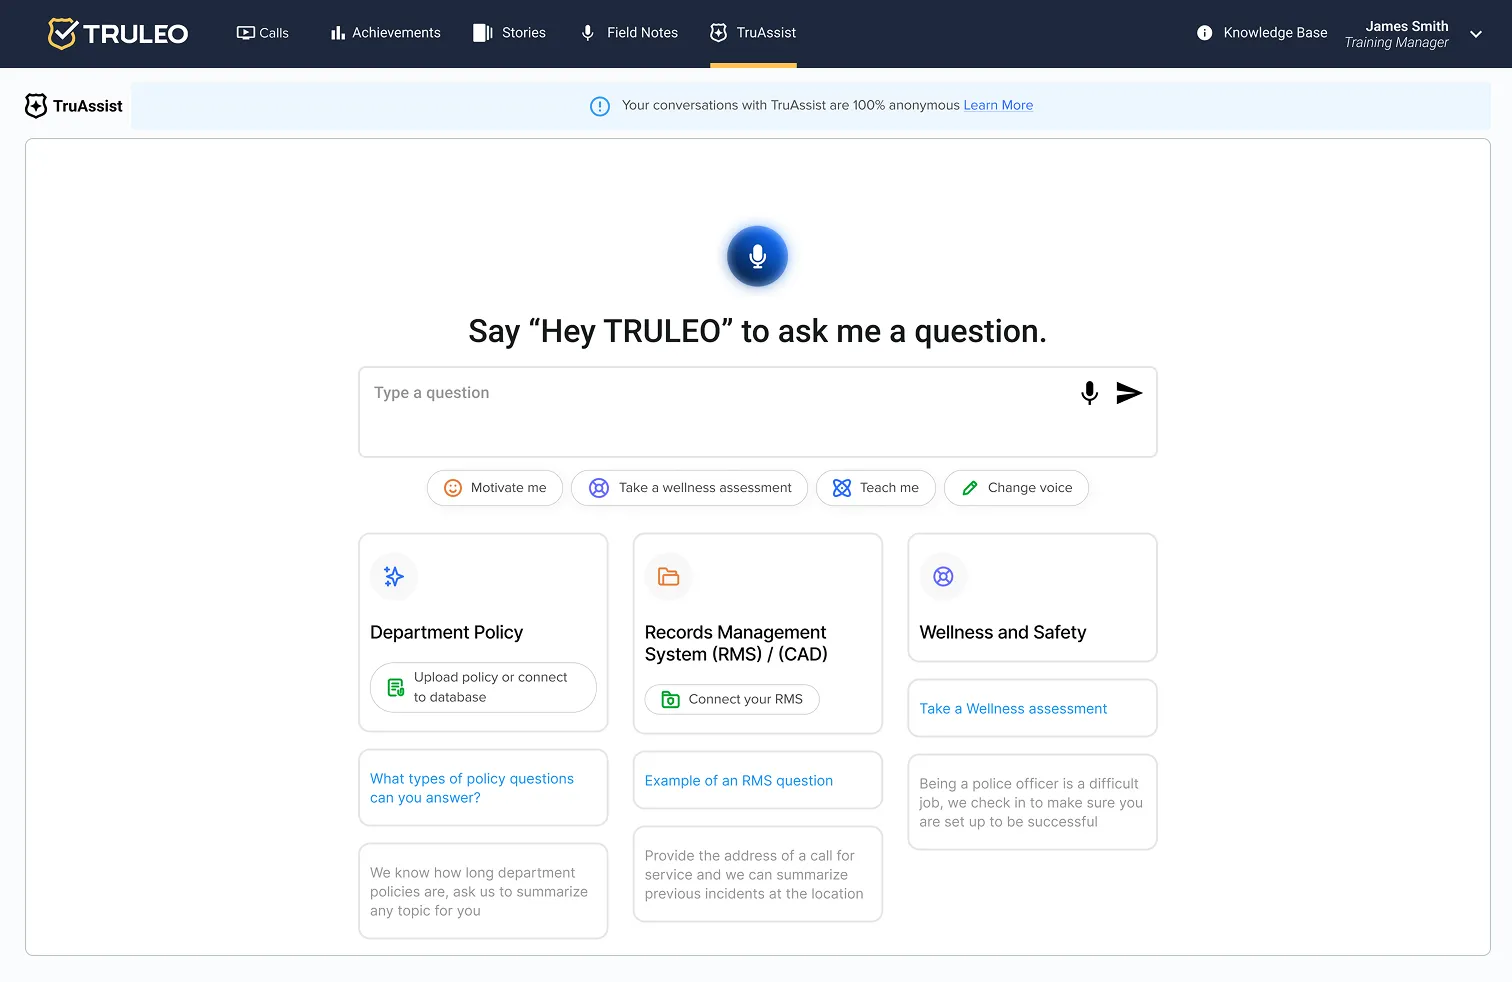
Task: Open the Learn More link
Action: click(998, 105)
